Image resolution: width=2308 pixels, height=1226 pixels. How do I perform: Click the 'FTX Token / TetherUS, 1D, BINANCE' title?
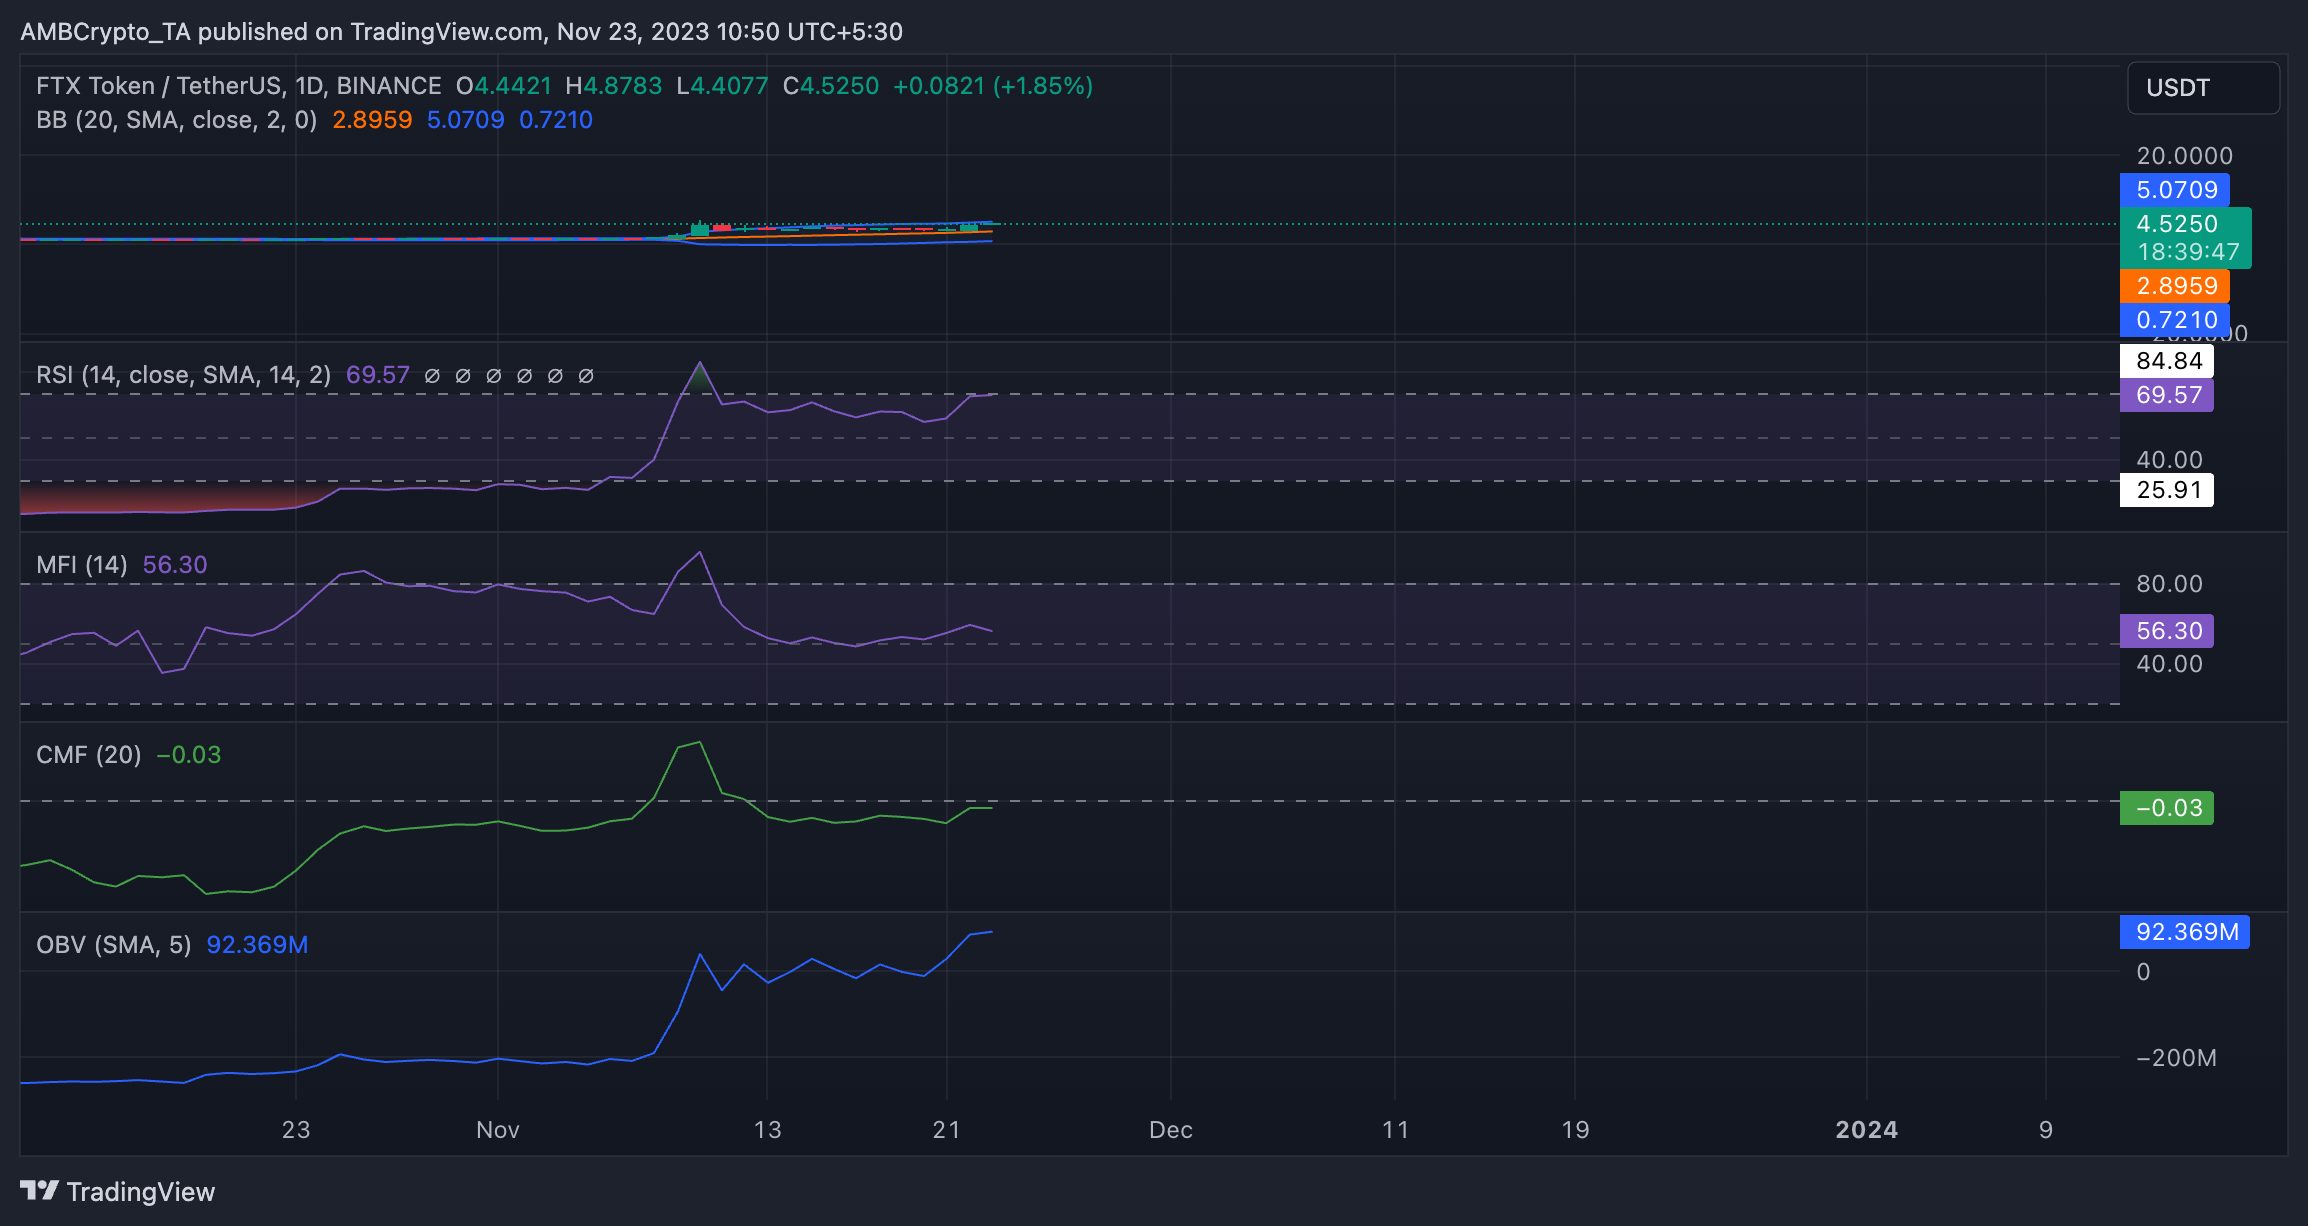click(x=239, y=86)
